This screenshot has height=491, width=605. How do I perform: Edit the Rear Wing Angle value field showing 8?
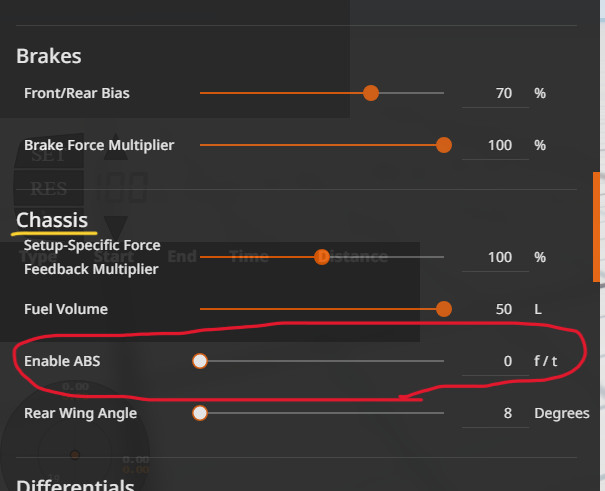click(x=495, y=414)
